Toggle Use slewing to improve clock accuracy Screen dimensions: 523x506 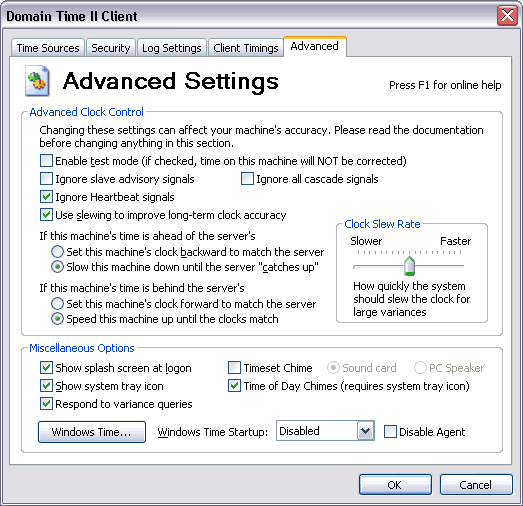point(46,214)
